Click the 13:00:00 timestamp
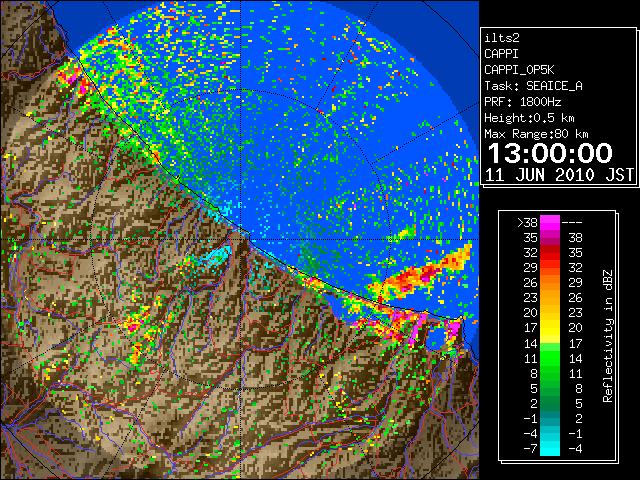The image size is (640, 480). click(x=550, y=153)
